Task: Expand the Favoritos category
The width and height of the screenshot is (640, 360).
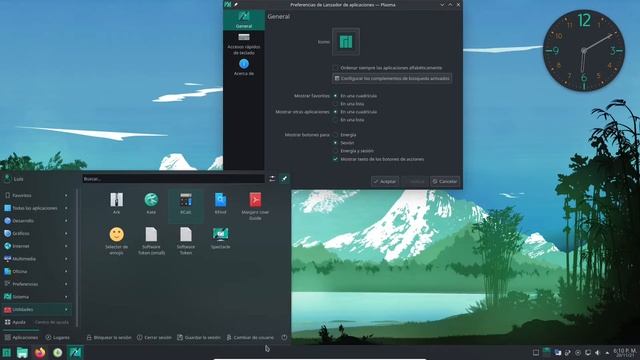Action: coord(36,196)
